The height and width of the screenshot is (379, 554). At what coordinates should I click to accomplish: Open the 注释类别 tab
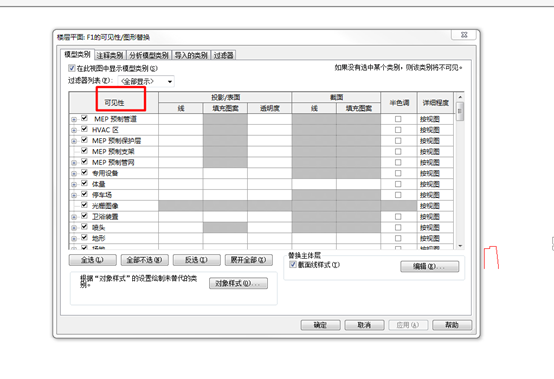pos(110,55)
